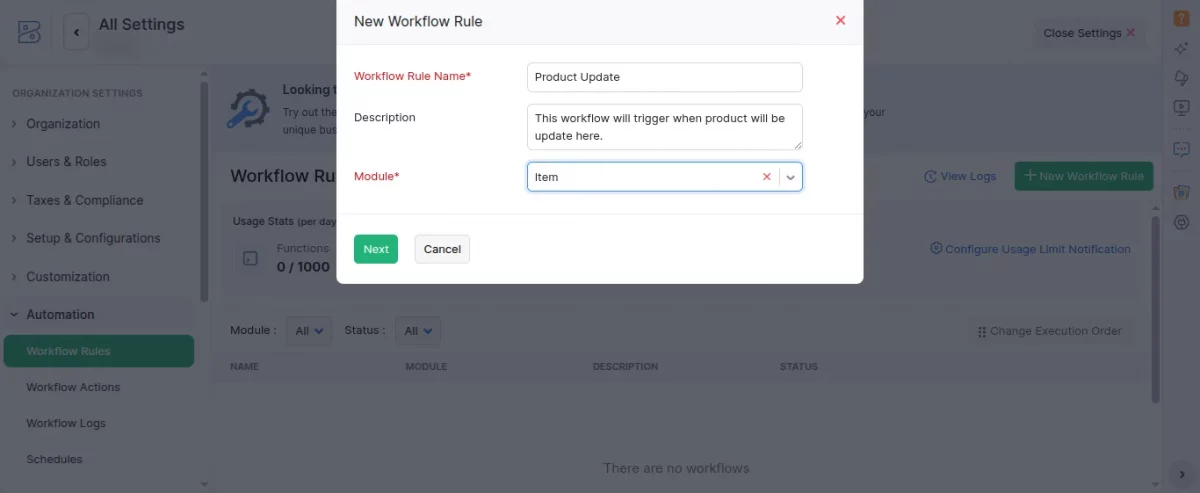Close the New Workflow Rule dialog

click(840, 20)
